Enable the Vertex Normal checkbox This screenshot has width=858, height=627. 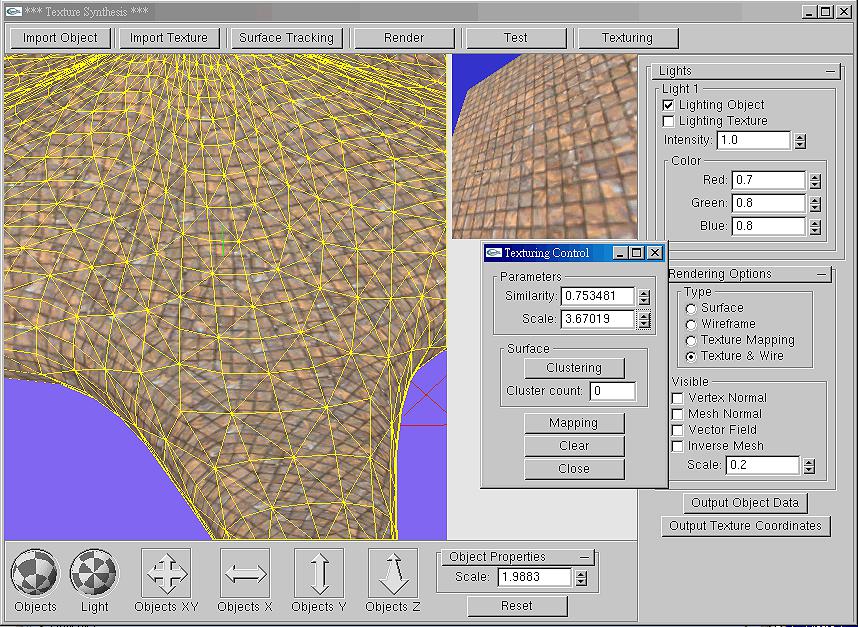(677, 398)
